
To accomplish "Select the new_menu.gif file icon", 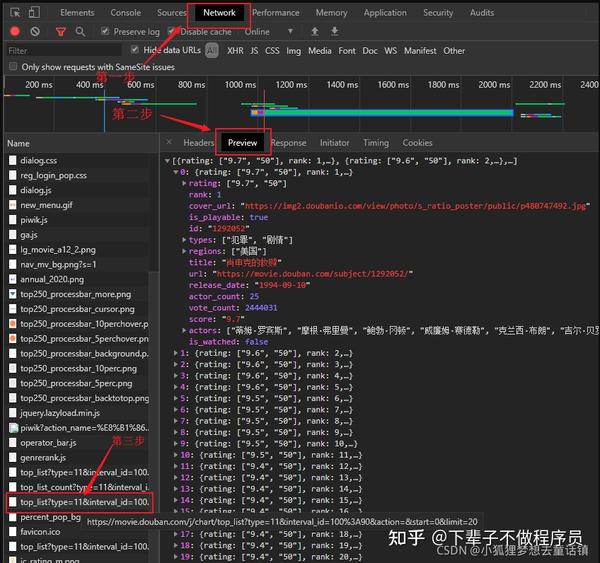I will coord(13,205).
